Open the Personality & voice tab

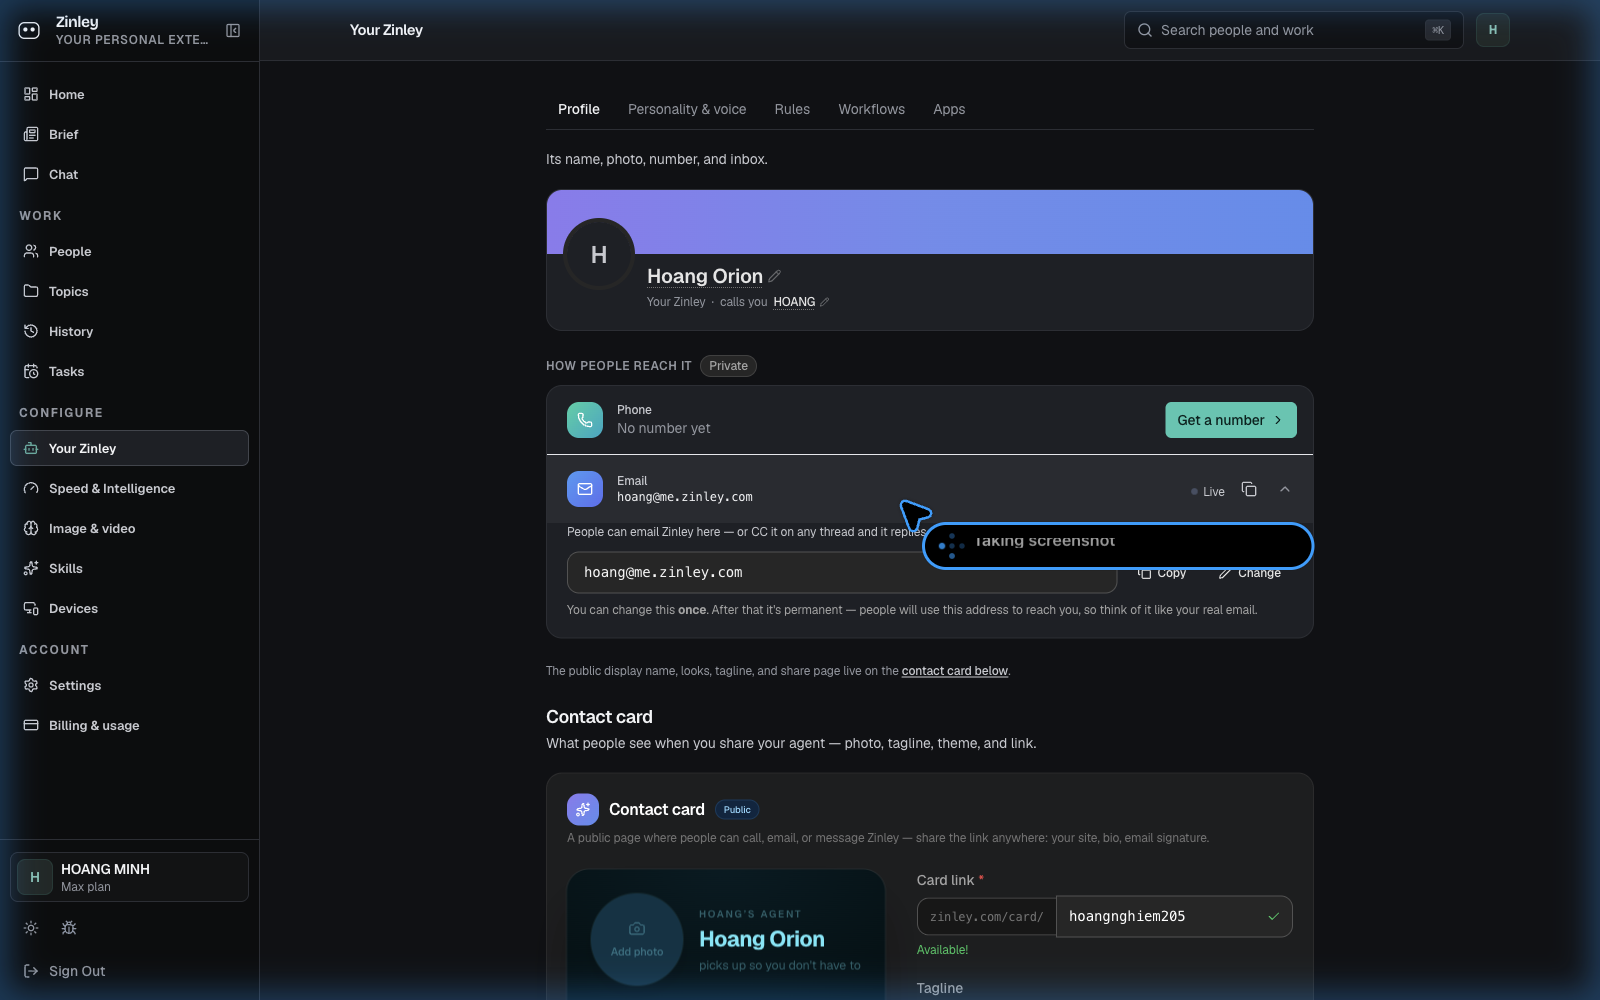click(x=687, y=109)
